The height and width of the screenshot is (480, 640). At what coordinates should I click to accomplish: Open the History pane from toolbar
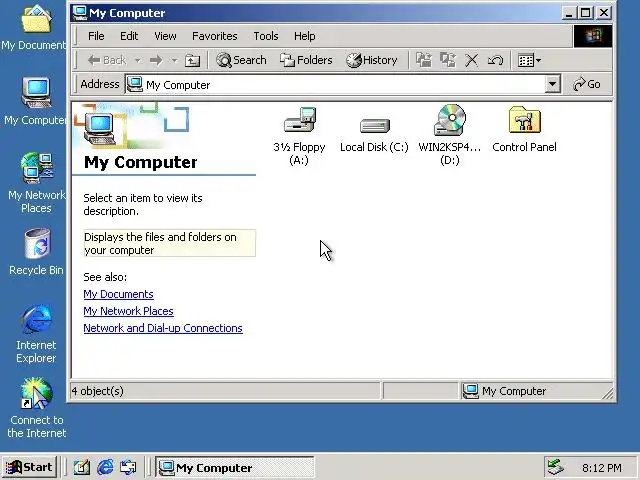tap(372, 60)
